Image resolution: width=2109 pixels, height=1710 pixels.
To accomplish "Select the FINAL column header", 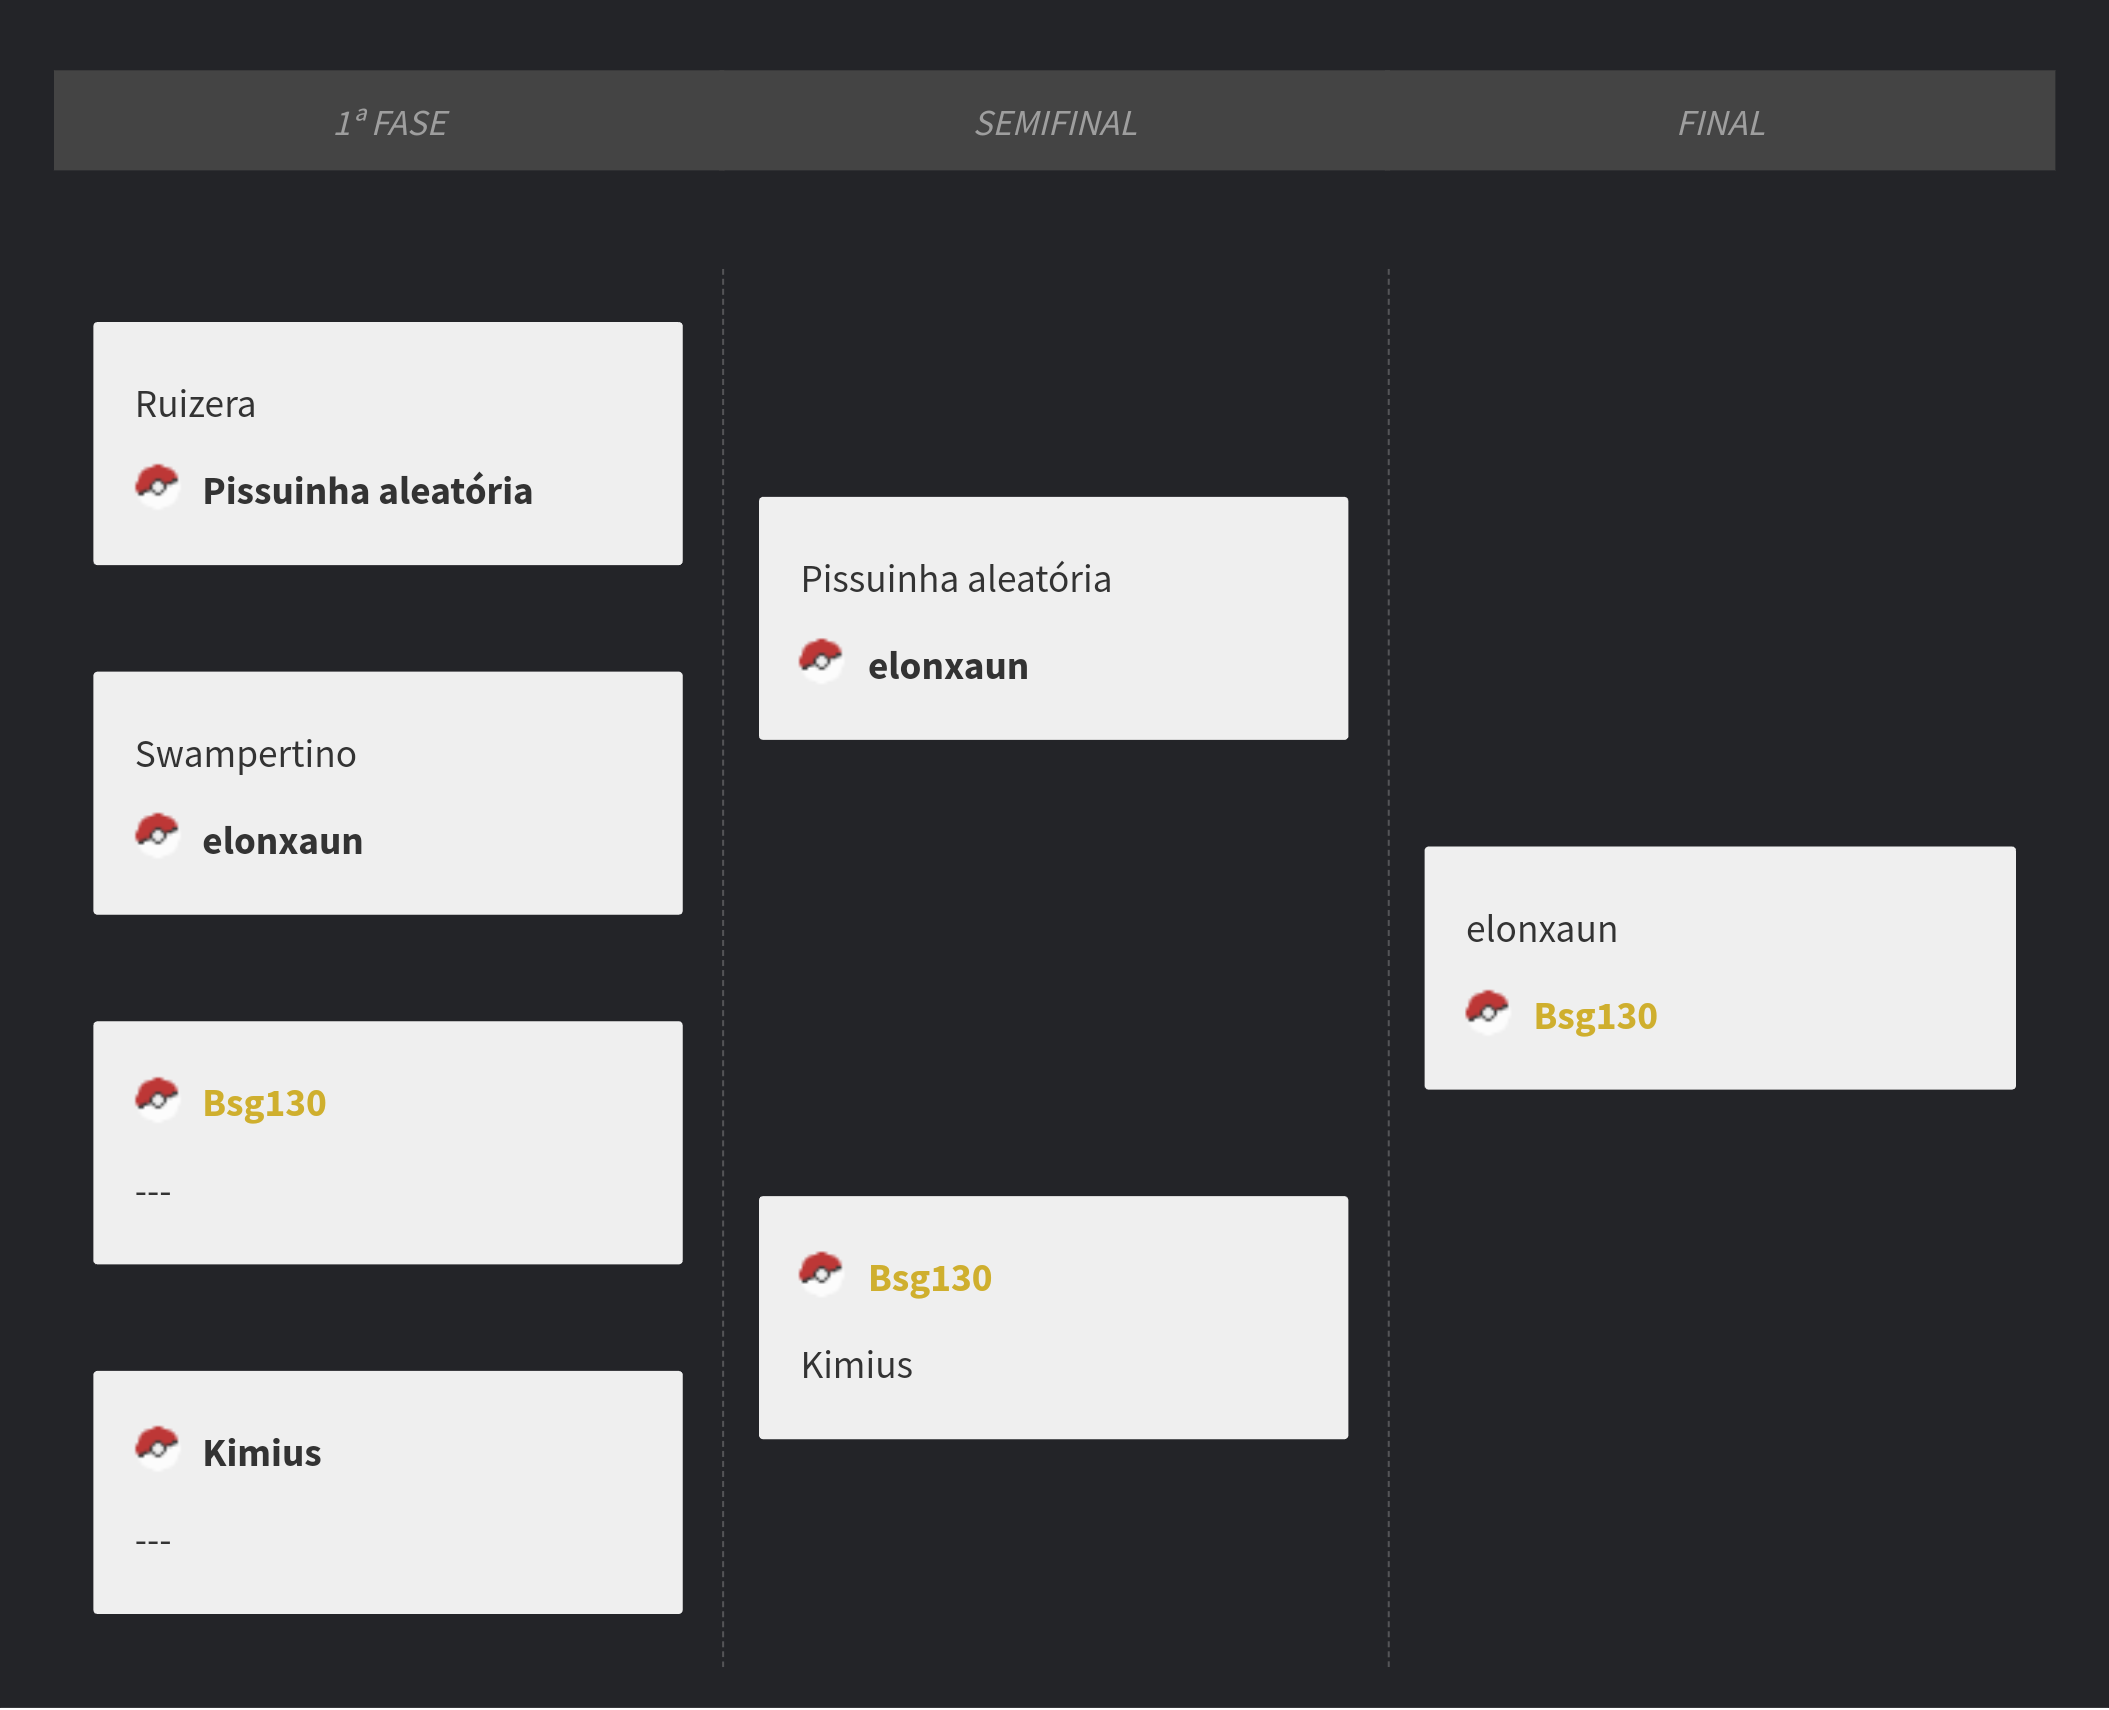I will pyautogui.click(x=1721, y=122).
